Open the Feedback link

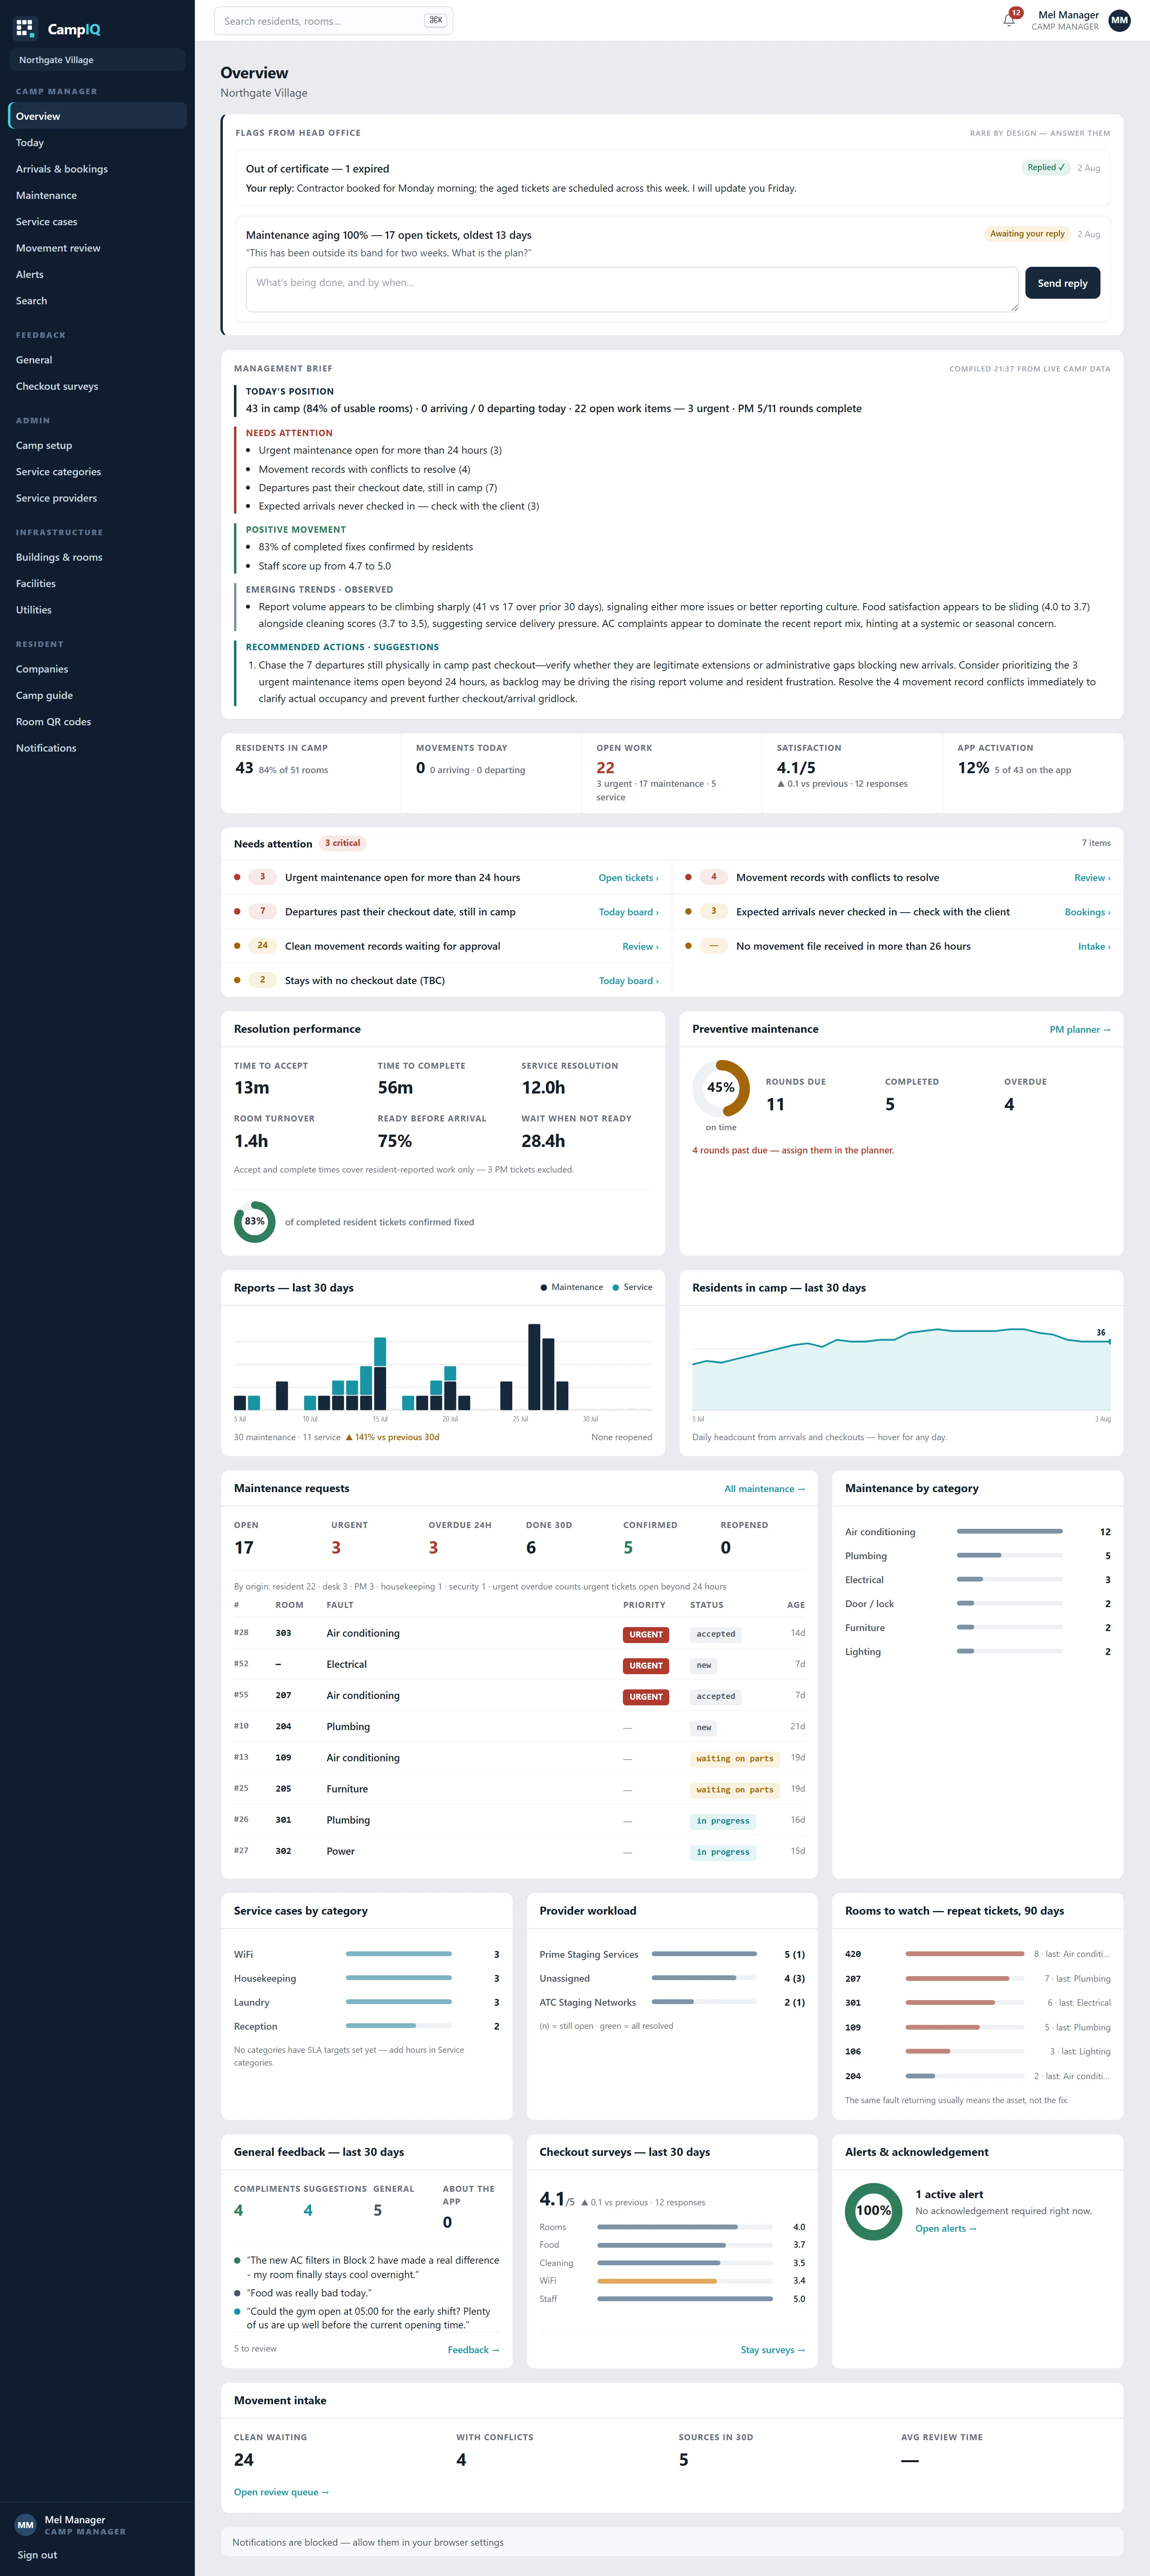point(473,2350)
